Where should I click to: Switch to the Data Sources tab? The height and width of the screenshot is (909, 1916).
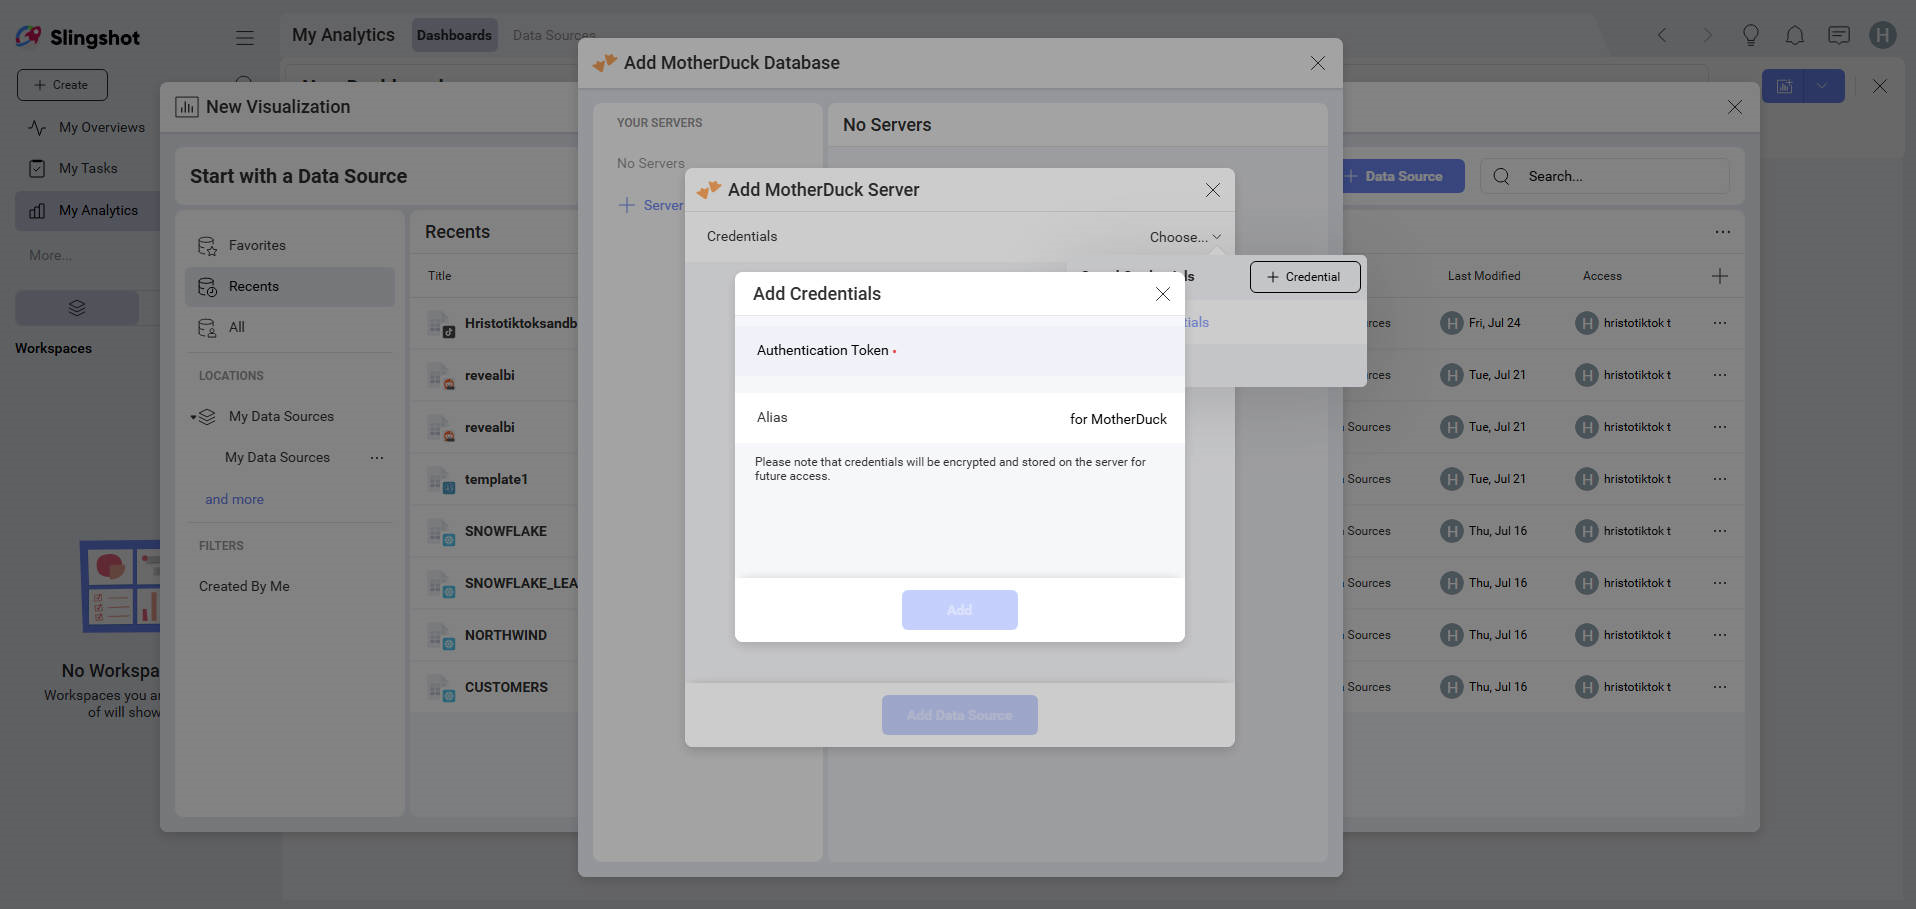554,35
